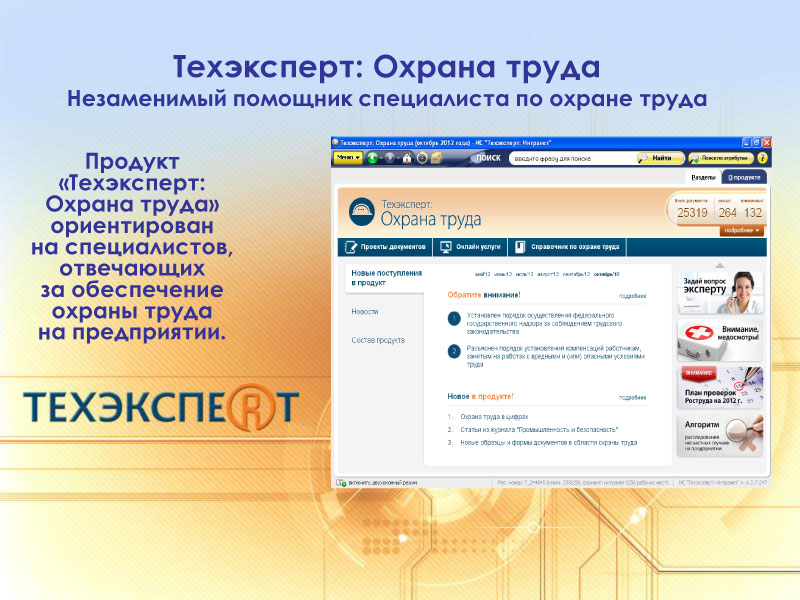The width and height of the screenshot is (800, 600).
Task: Open Новые образцы и формы документов link
Action: tap(548, 443)
